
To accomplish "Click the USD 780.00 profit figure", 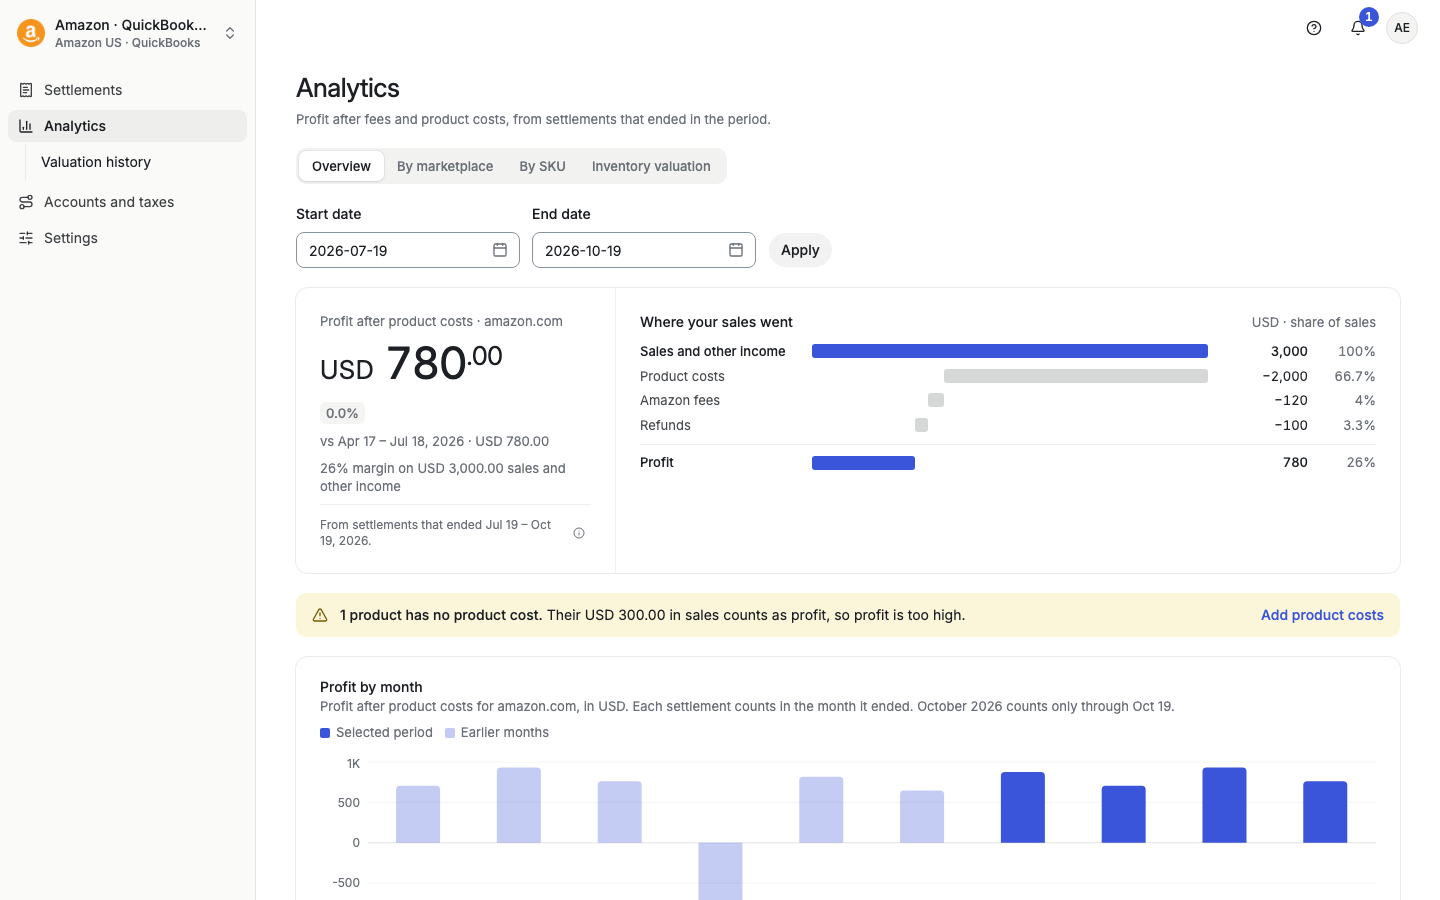I will [x=411, y=363].
